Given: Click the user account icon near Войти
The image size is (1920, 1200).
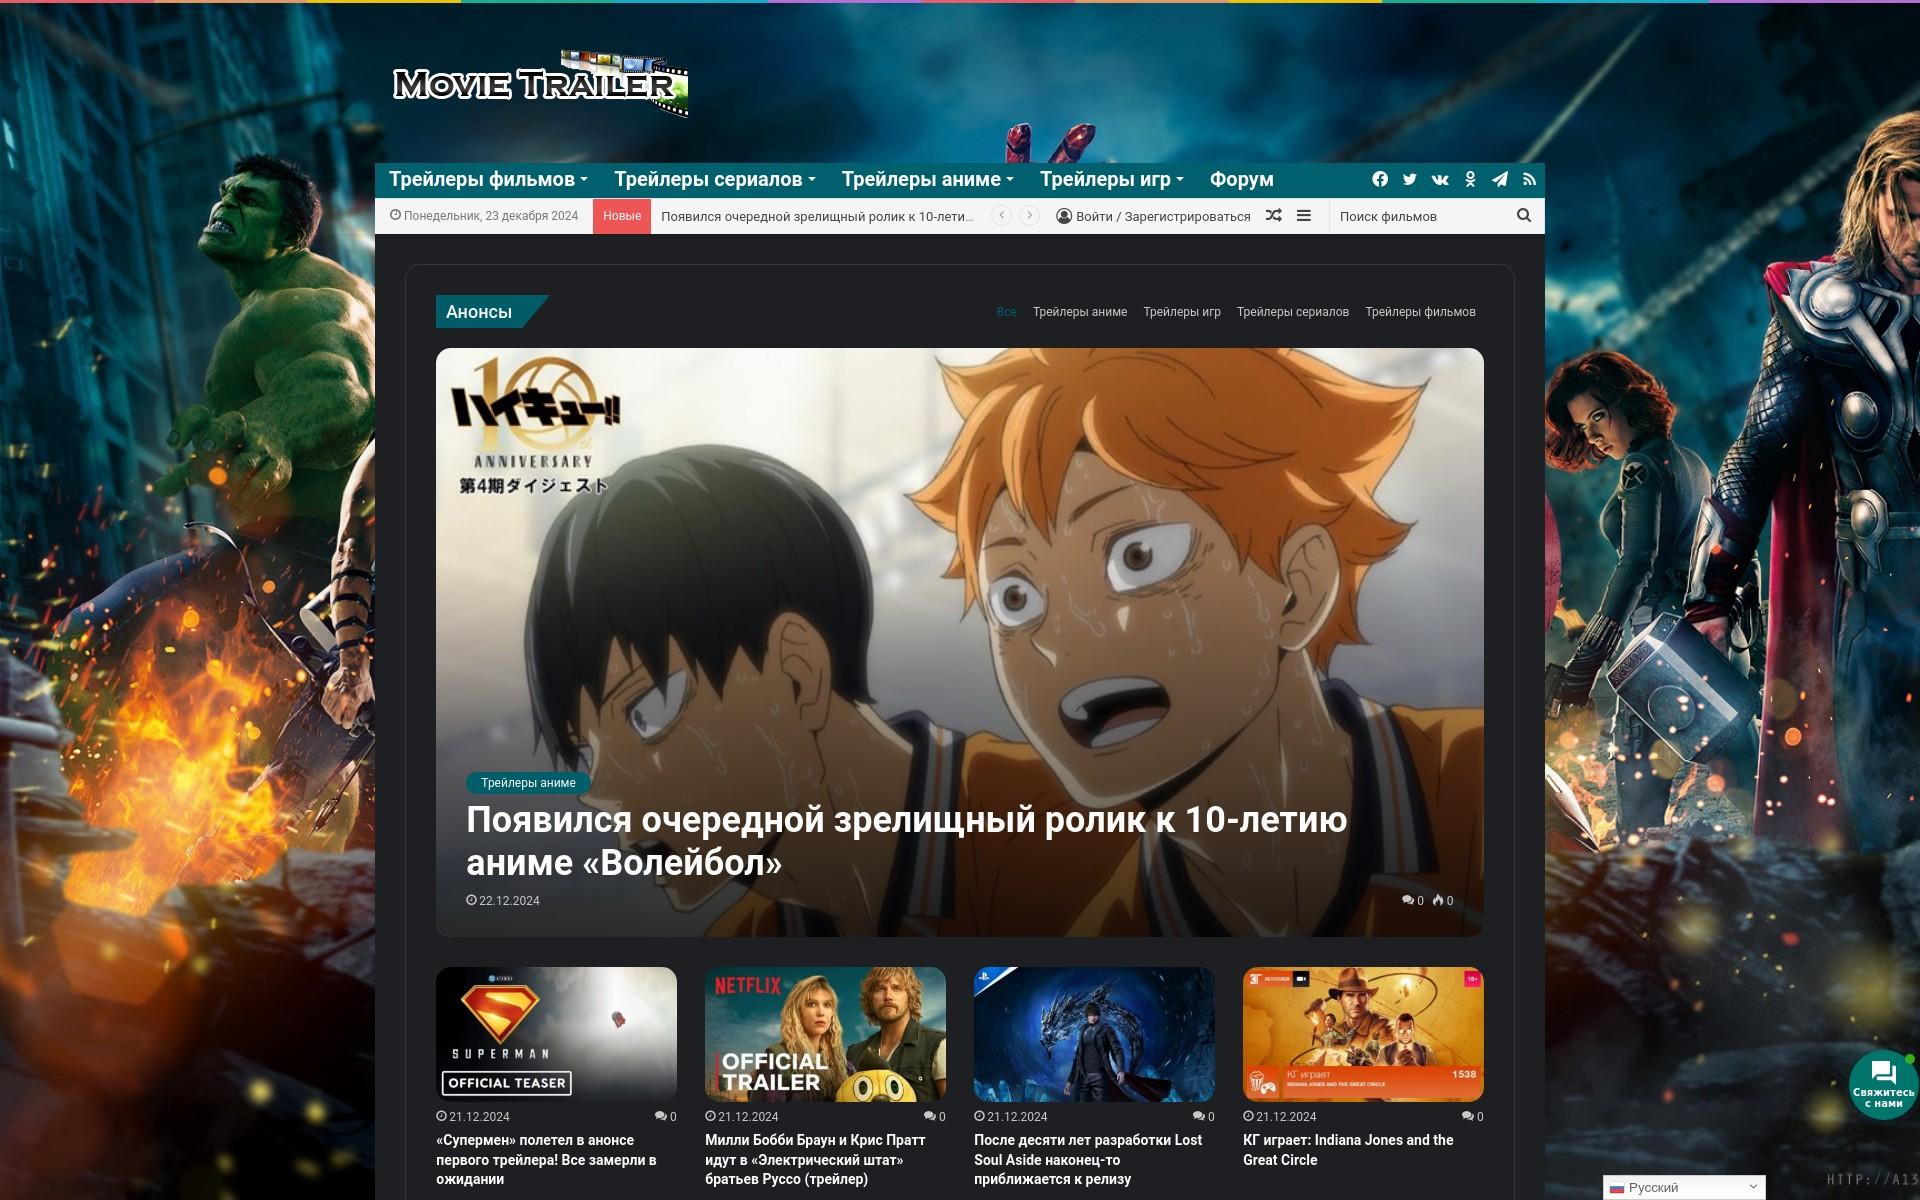Looking at the screenshot, I should (1064, 216).
